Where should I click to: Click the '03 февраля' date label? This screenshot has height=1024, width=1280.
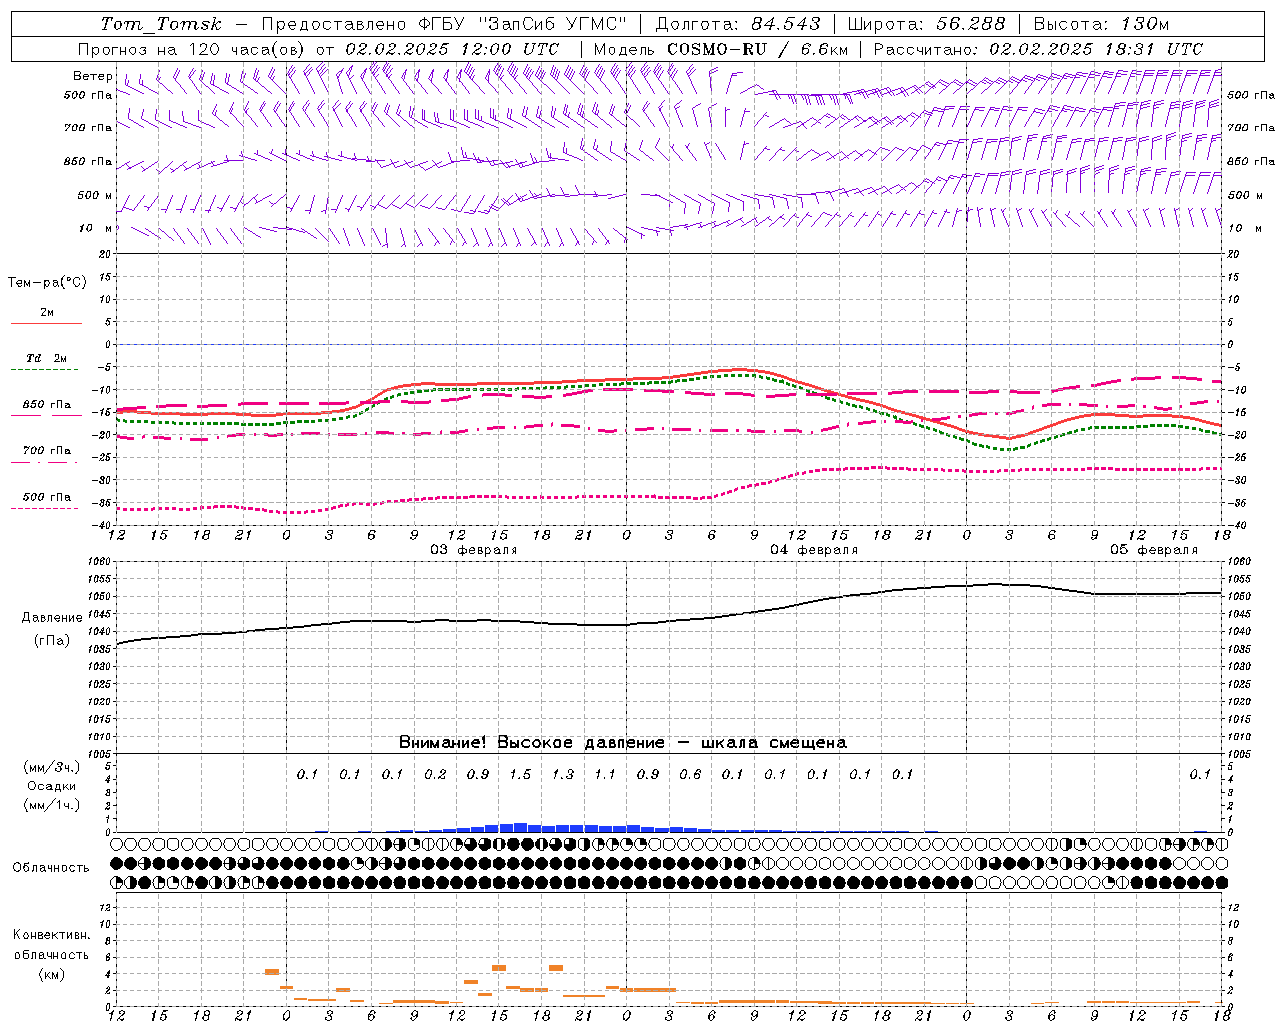(x=474, y=550)
